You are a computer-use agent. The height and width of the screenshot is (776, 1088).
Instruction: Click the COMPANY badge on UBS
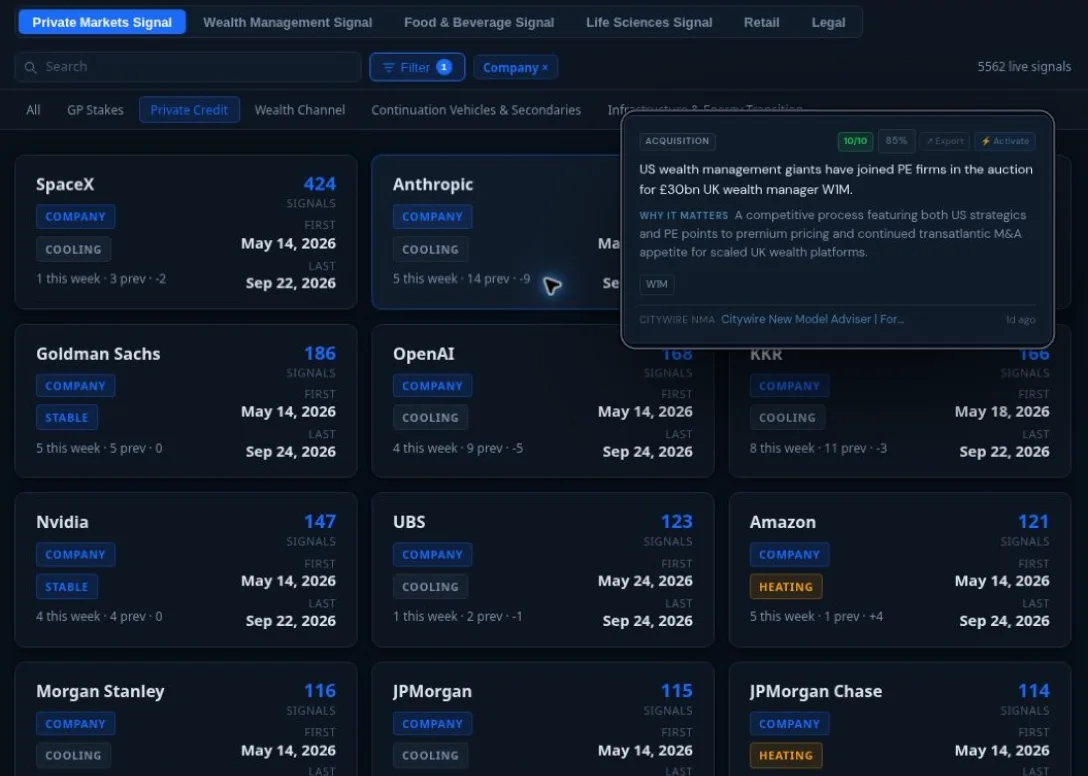[432, 555]
